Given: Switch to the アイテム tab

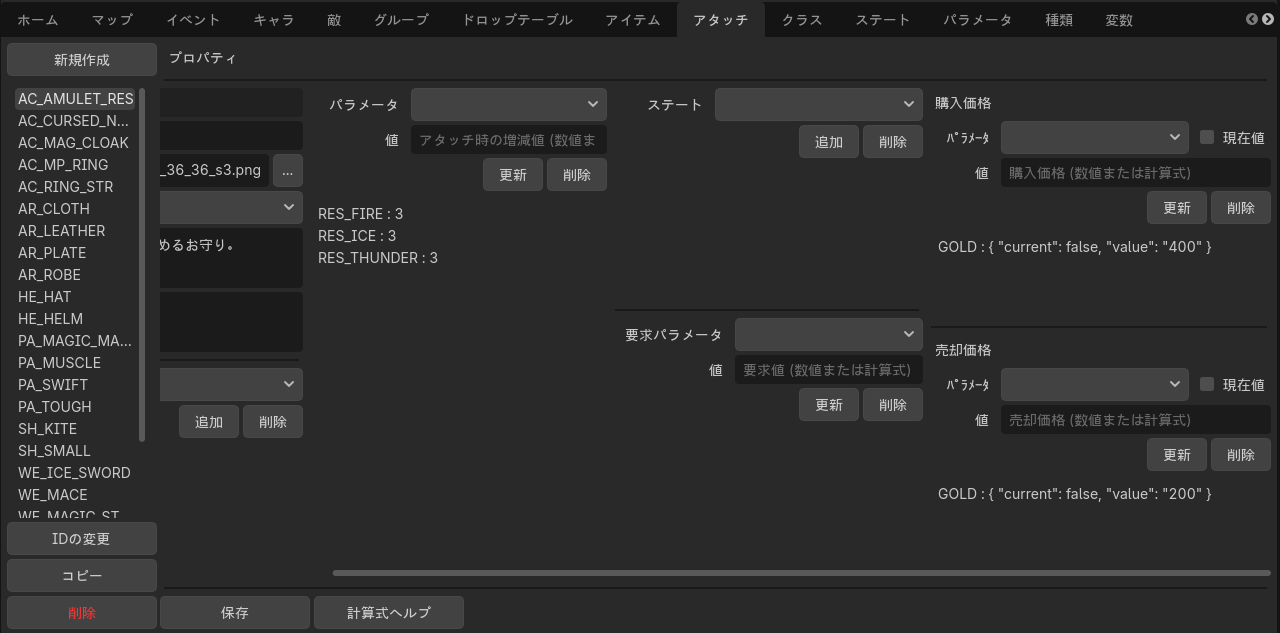Looking at the screenshot, I should [x=632, y=20].
